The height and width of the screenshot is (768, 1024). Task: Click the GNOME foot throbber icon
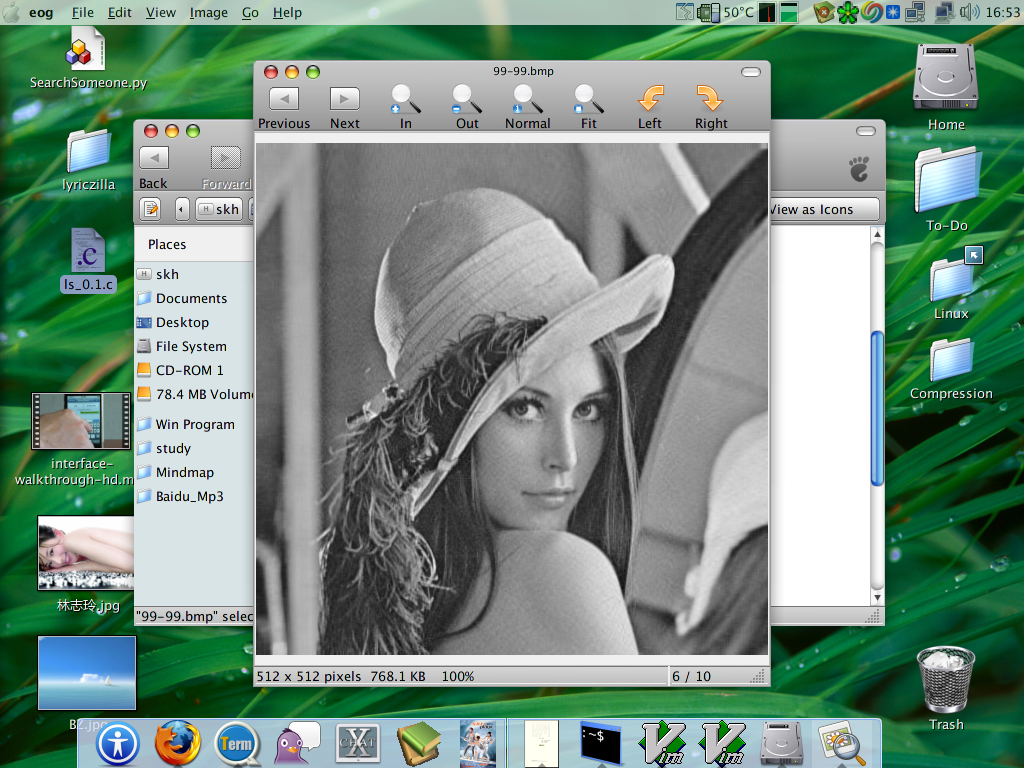pos(859,168)
